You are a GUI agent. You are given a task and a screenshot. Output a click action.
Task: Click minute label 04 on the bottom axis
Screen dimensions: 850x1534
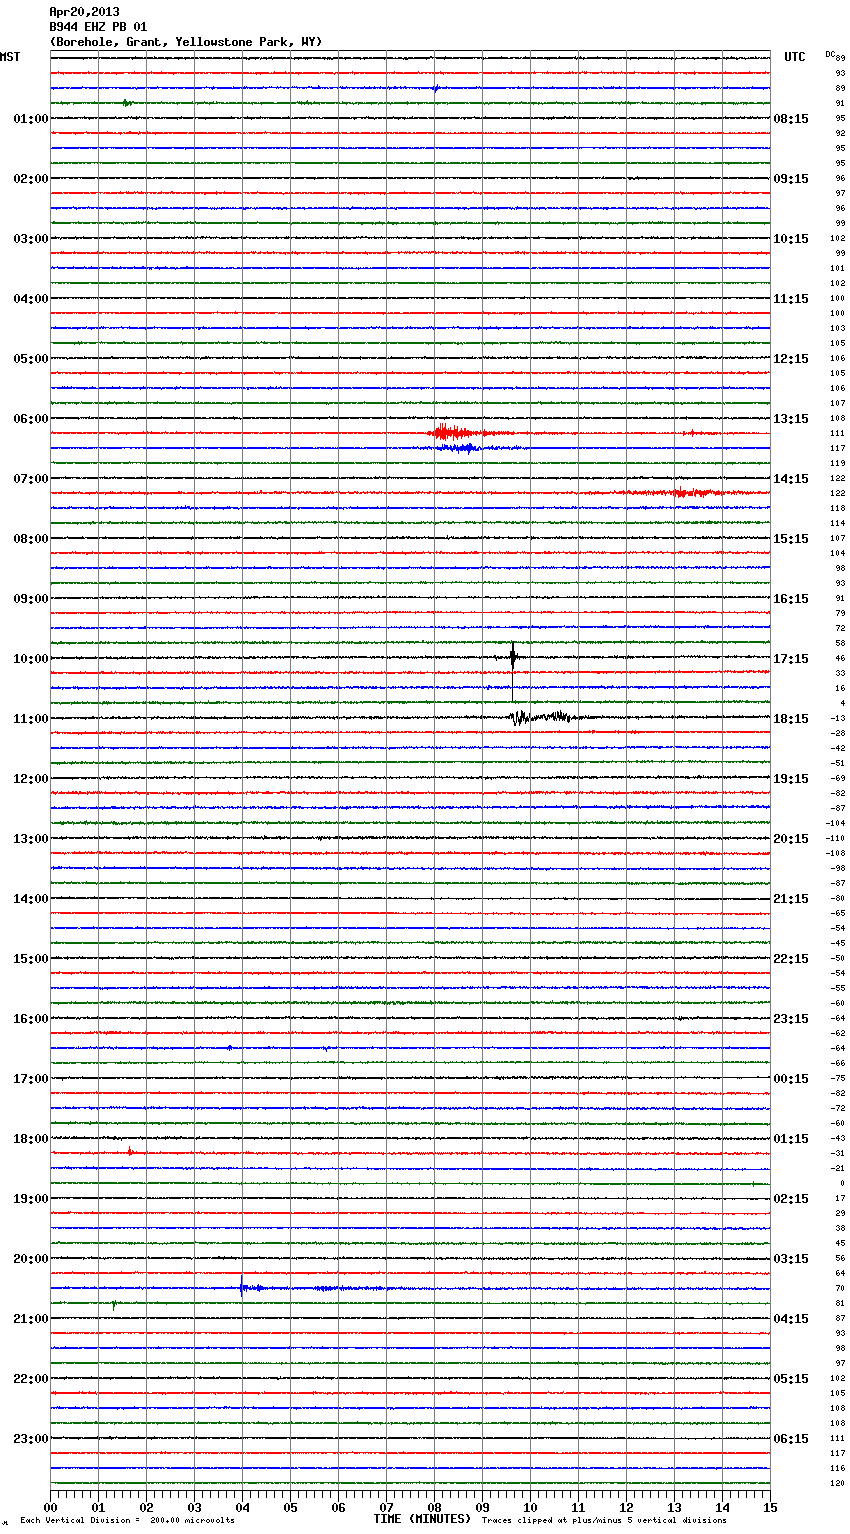242,1507
